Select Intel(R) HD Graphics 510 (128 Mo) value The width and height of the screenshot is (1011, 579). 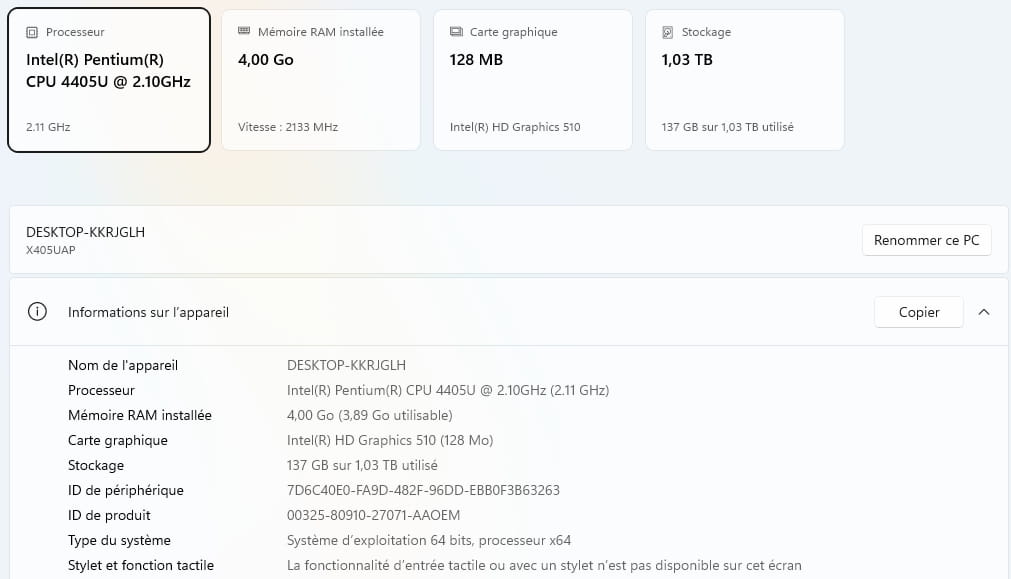click(x=390, y=440)
